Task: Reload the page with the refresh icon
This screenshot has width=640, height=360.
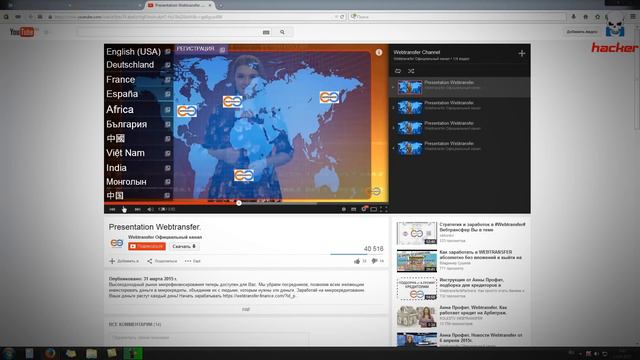Action: 342,17
